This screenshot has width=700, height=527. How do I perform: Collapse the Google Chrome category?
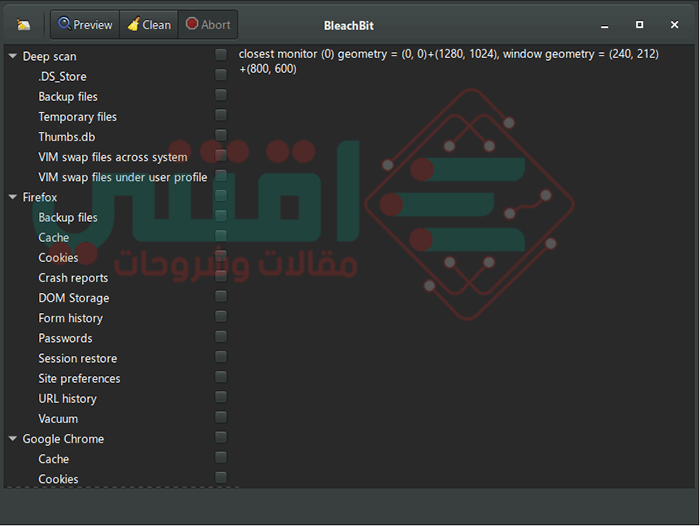tap(13, 439)
